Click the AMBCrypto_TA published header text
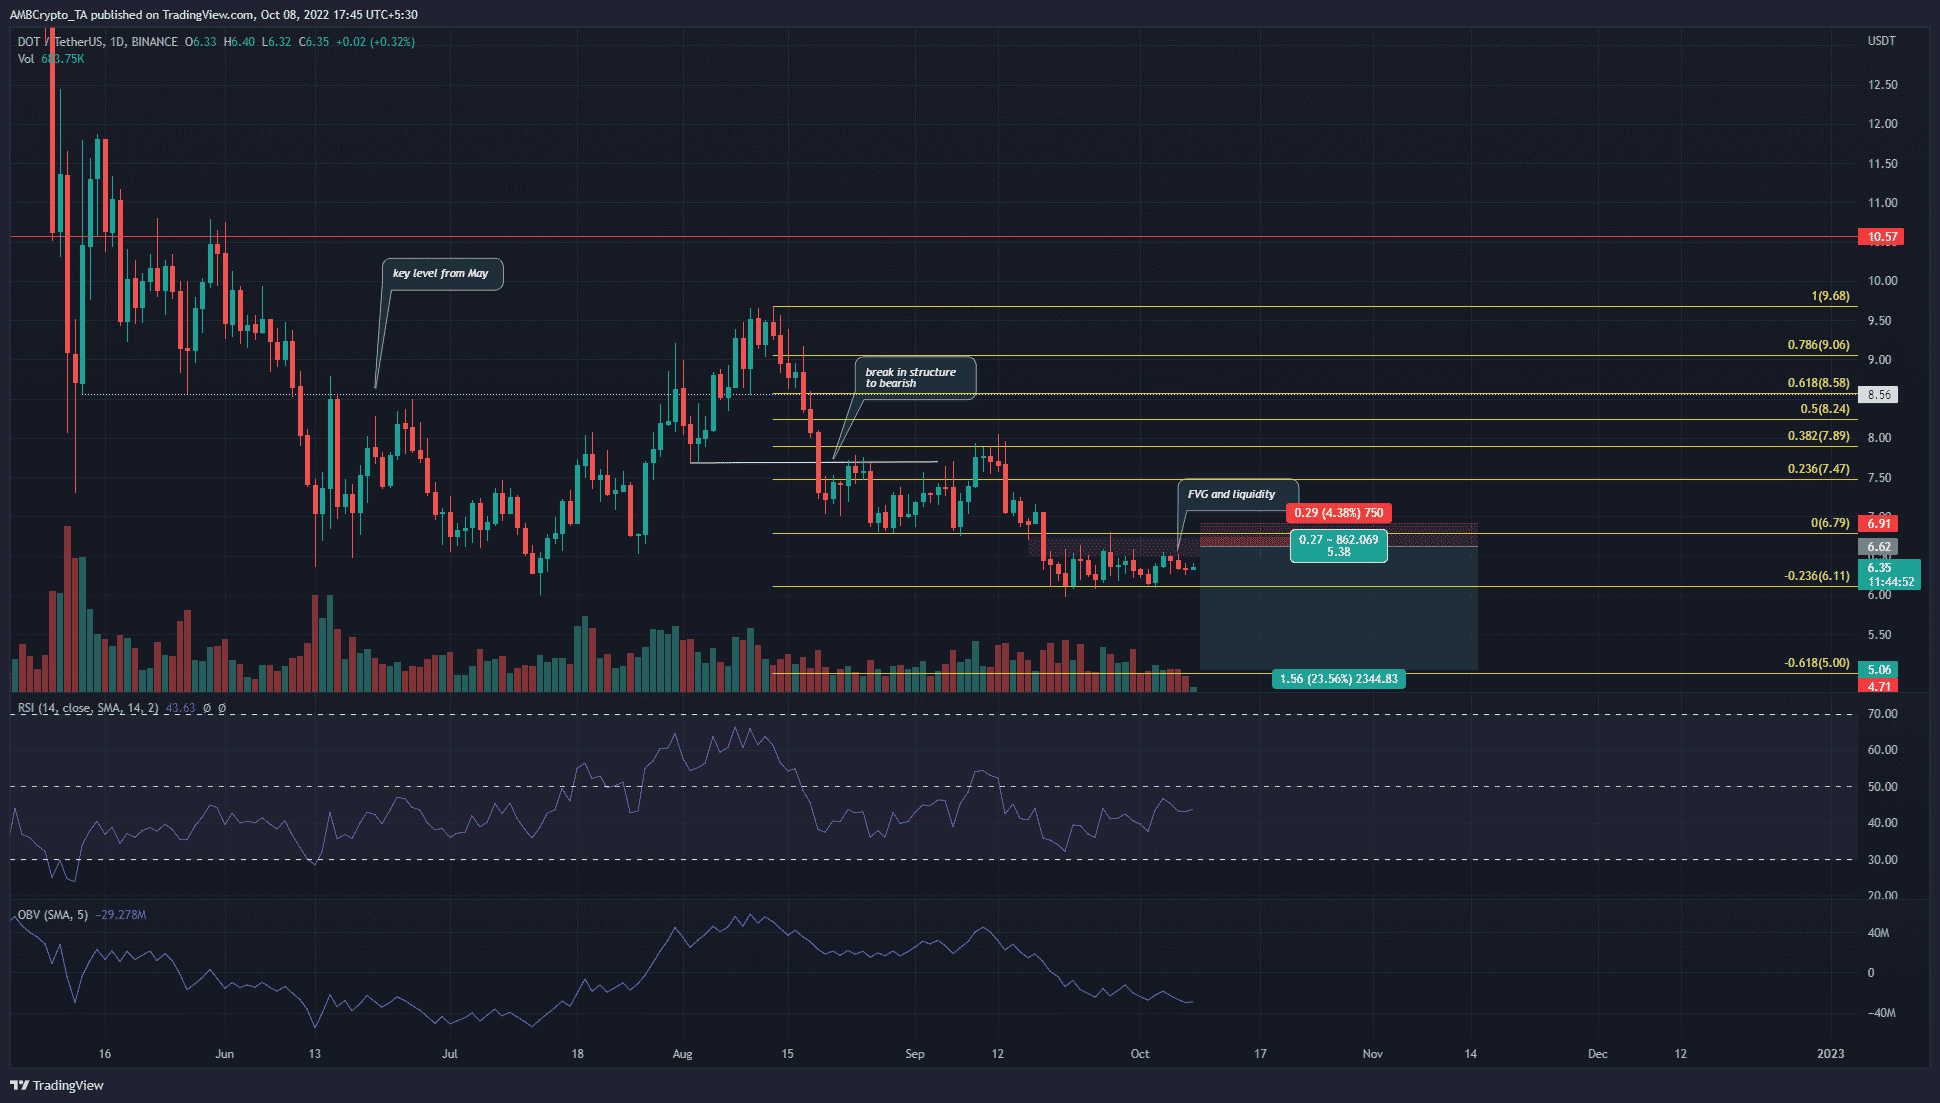Image resolution: width=1940 pixels, height=1103 pixels. (x=213, y=15)
